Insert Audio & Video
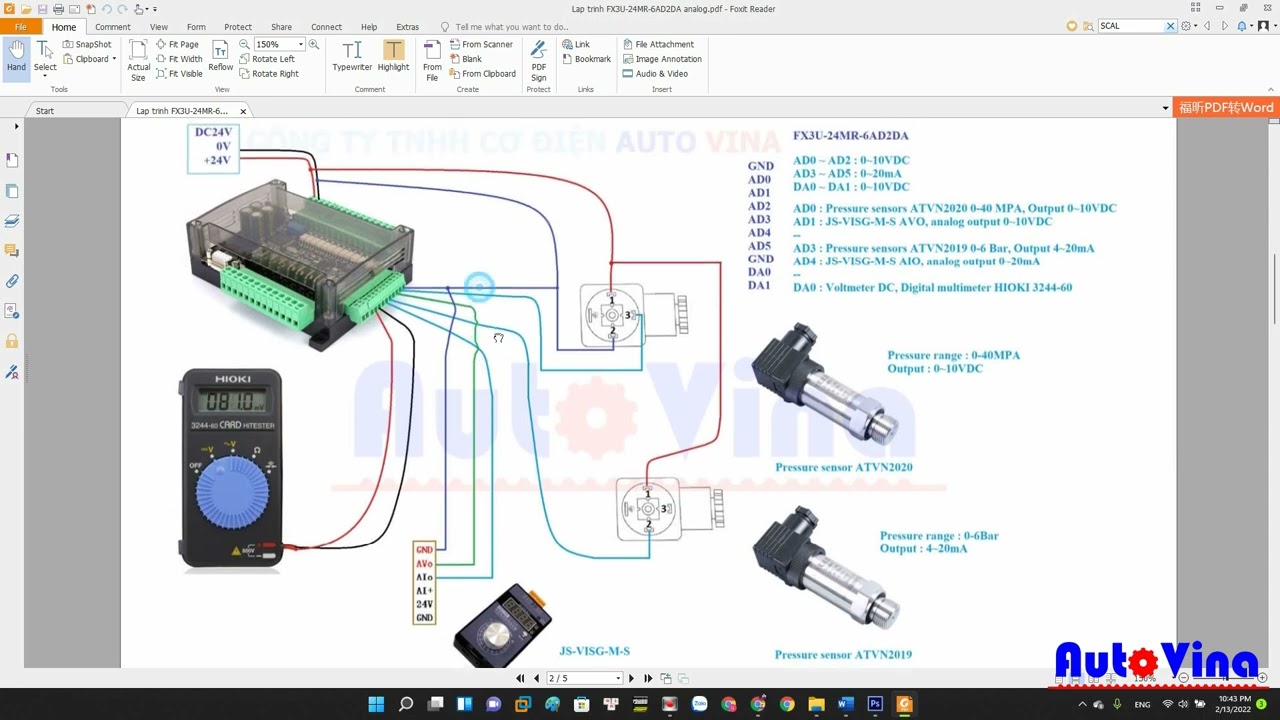This screenshot has height=720, width=1280. click(655, 74)
